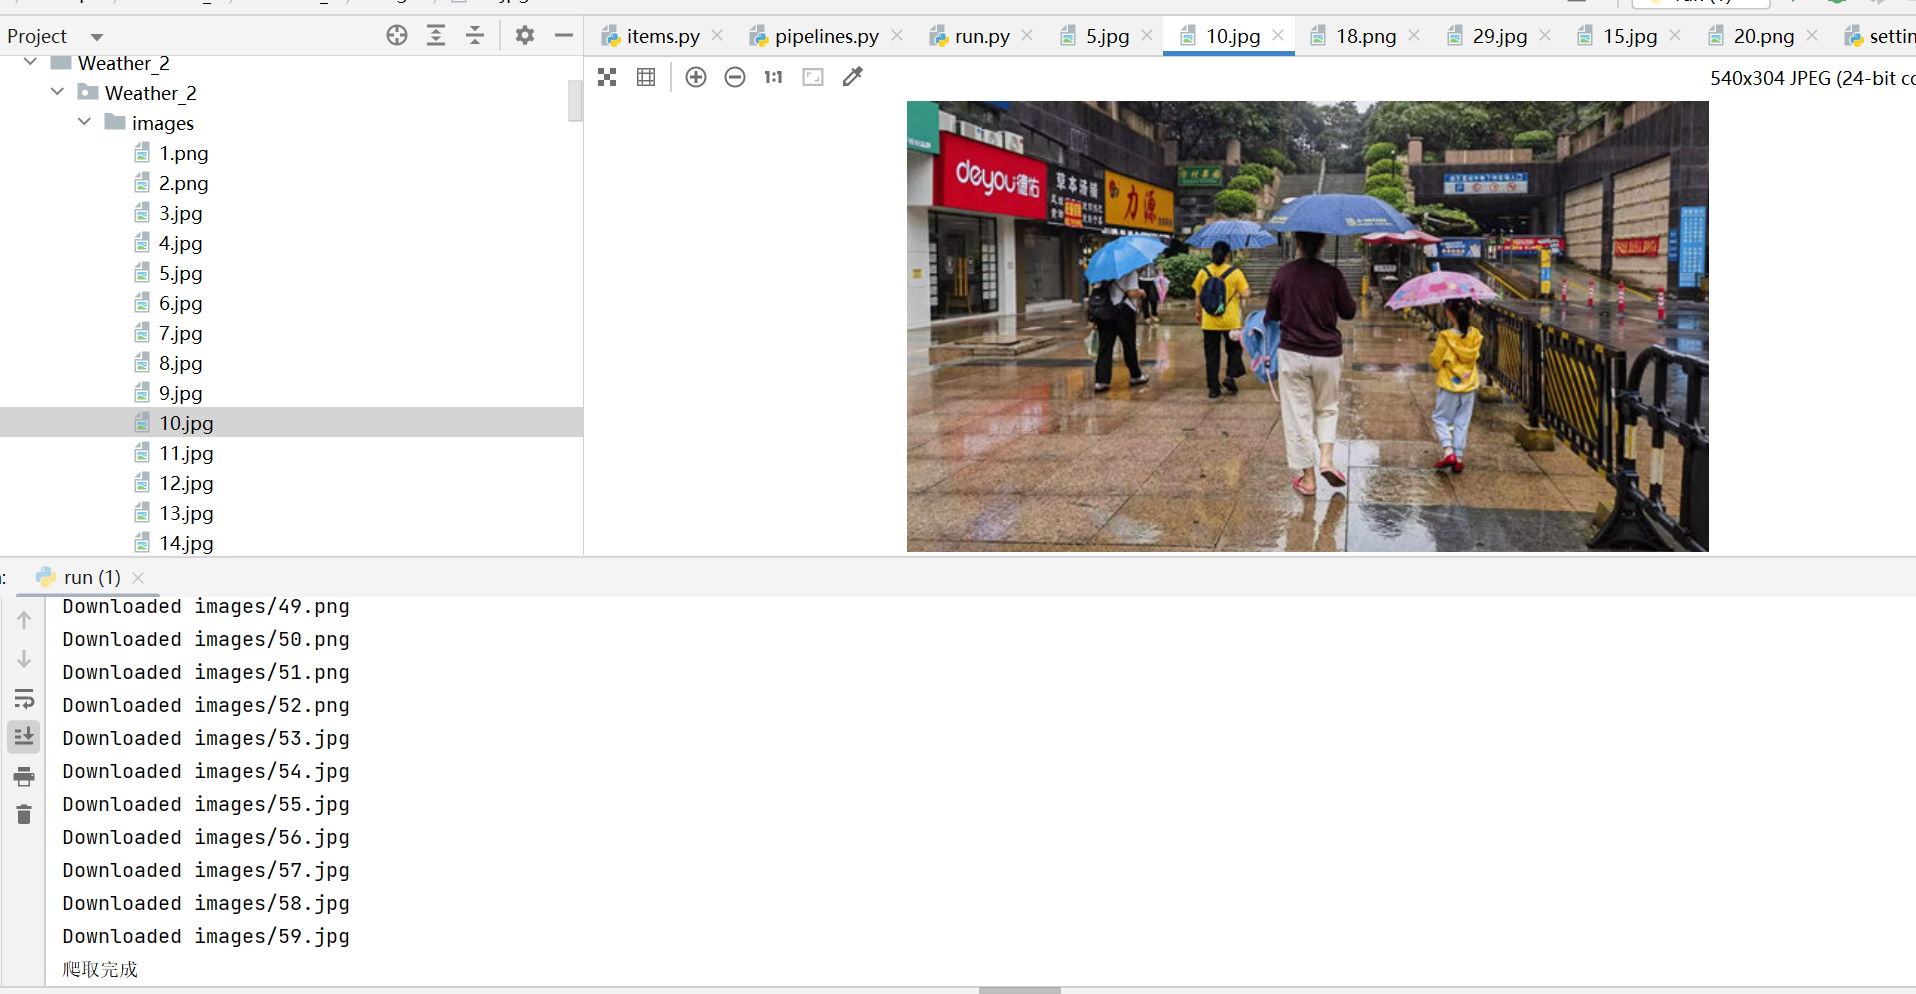
Task: Click the rainy street image preview
Action: pos(1307,326)
